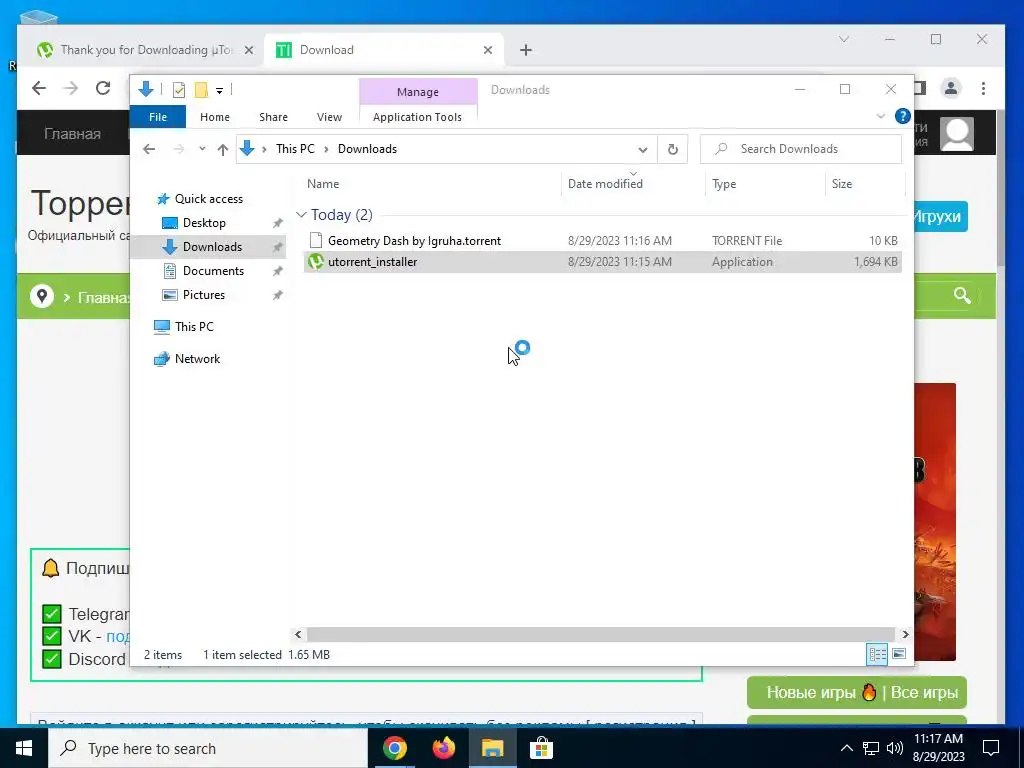This screenshot has width=1024, height=768.
Task: Click the utorrent_installer green icon
Action: [x=316, y=262]
